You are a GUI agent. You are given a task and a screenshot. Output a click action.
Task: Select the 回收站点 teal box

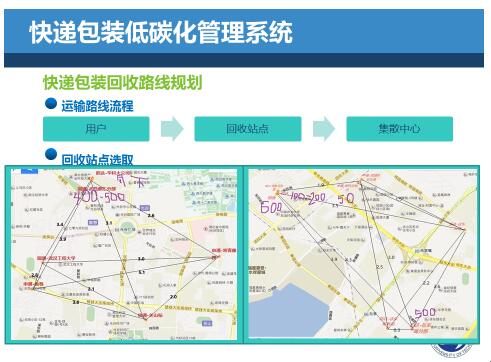coord(248,129)
